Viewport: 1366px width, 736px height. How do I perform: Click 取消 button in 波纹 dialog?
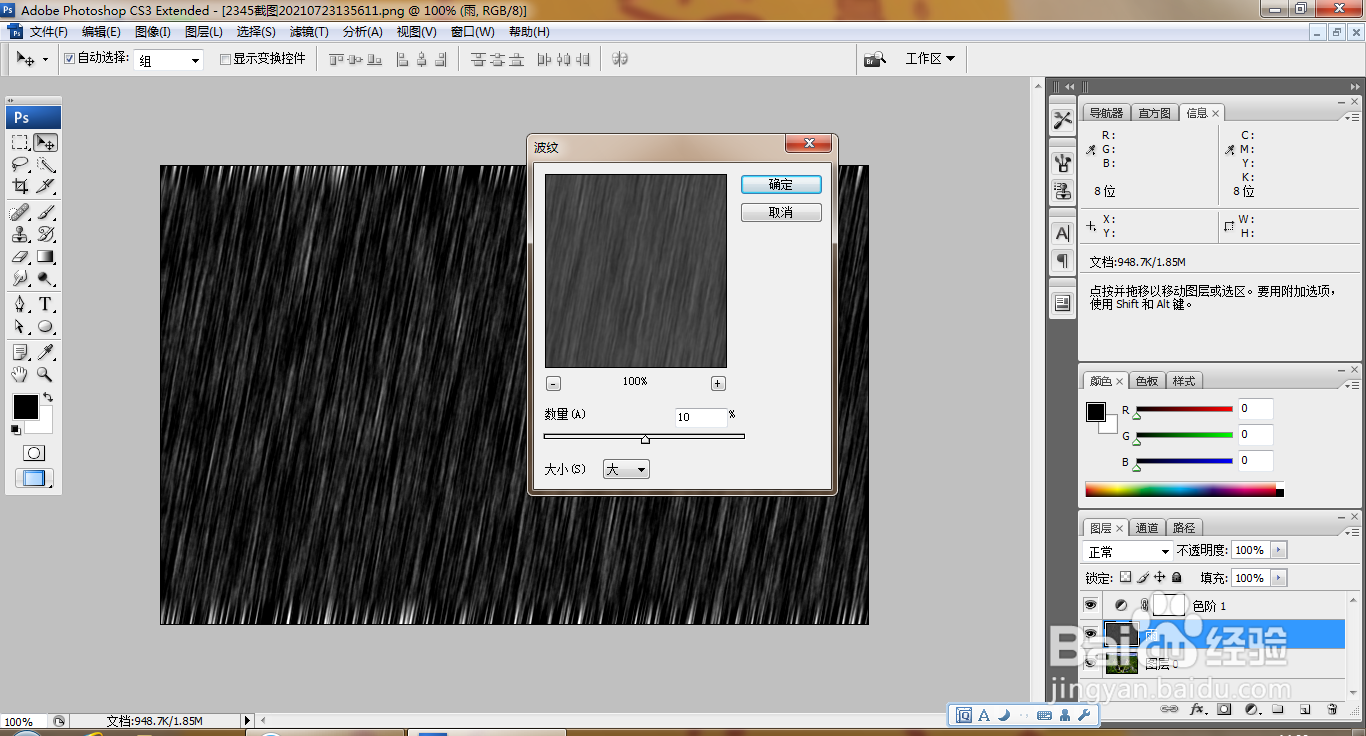coord(781,213)
